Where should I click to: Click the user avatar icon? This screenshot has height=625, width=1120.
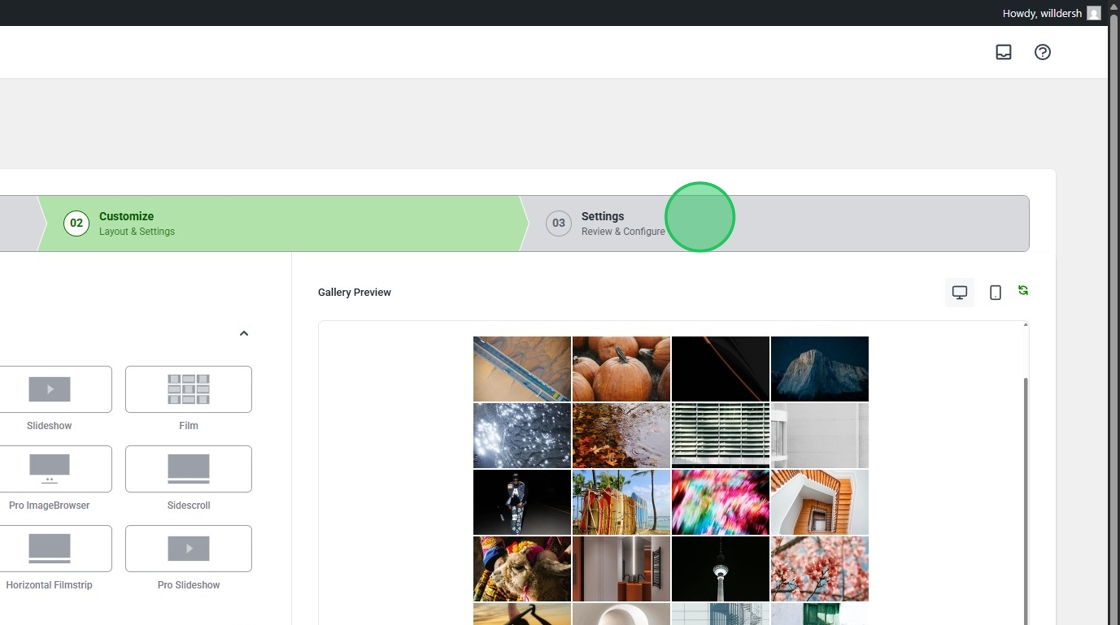pyautogui.click(x=1094, y=13)
